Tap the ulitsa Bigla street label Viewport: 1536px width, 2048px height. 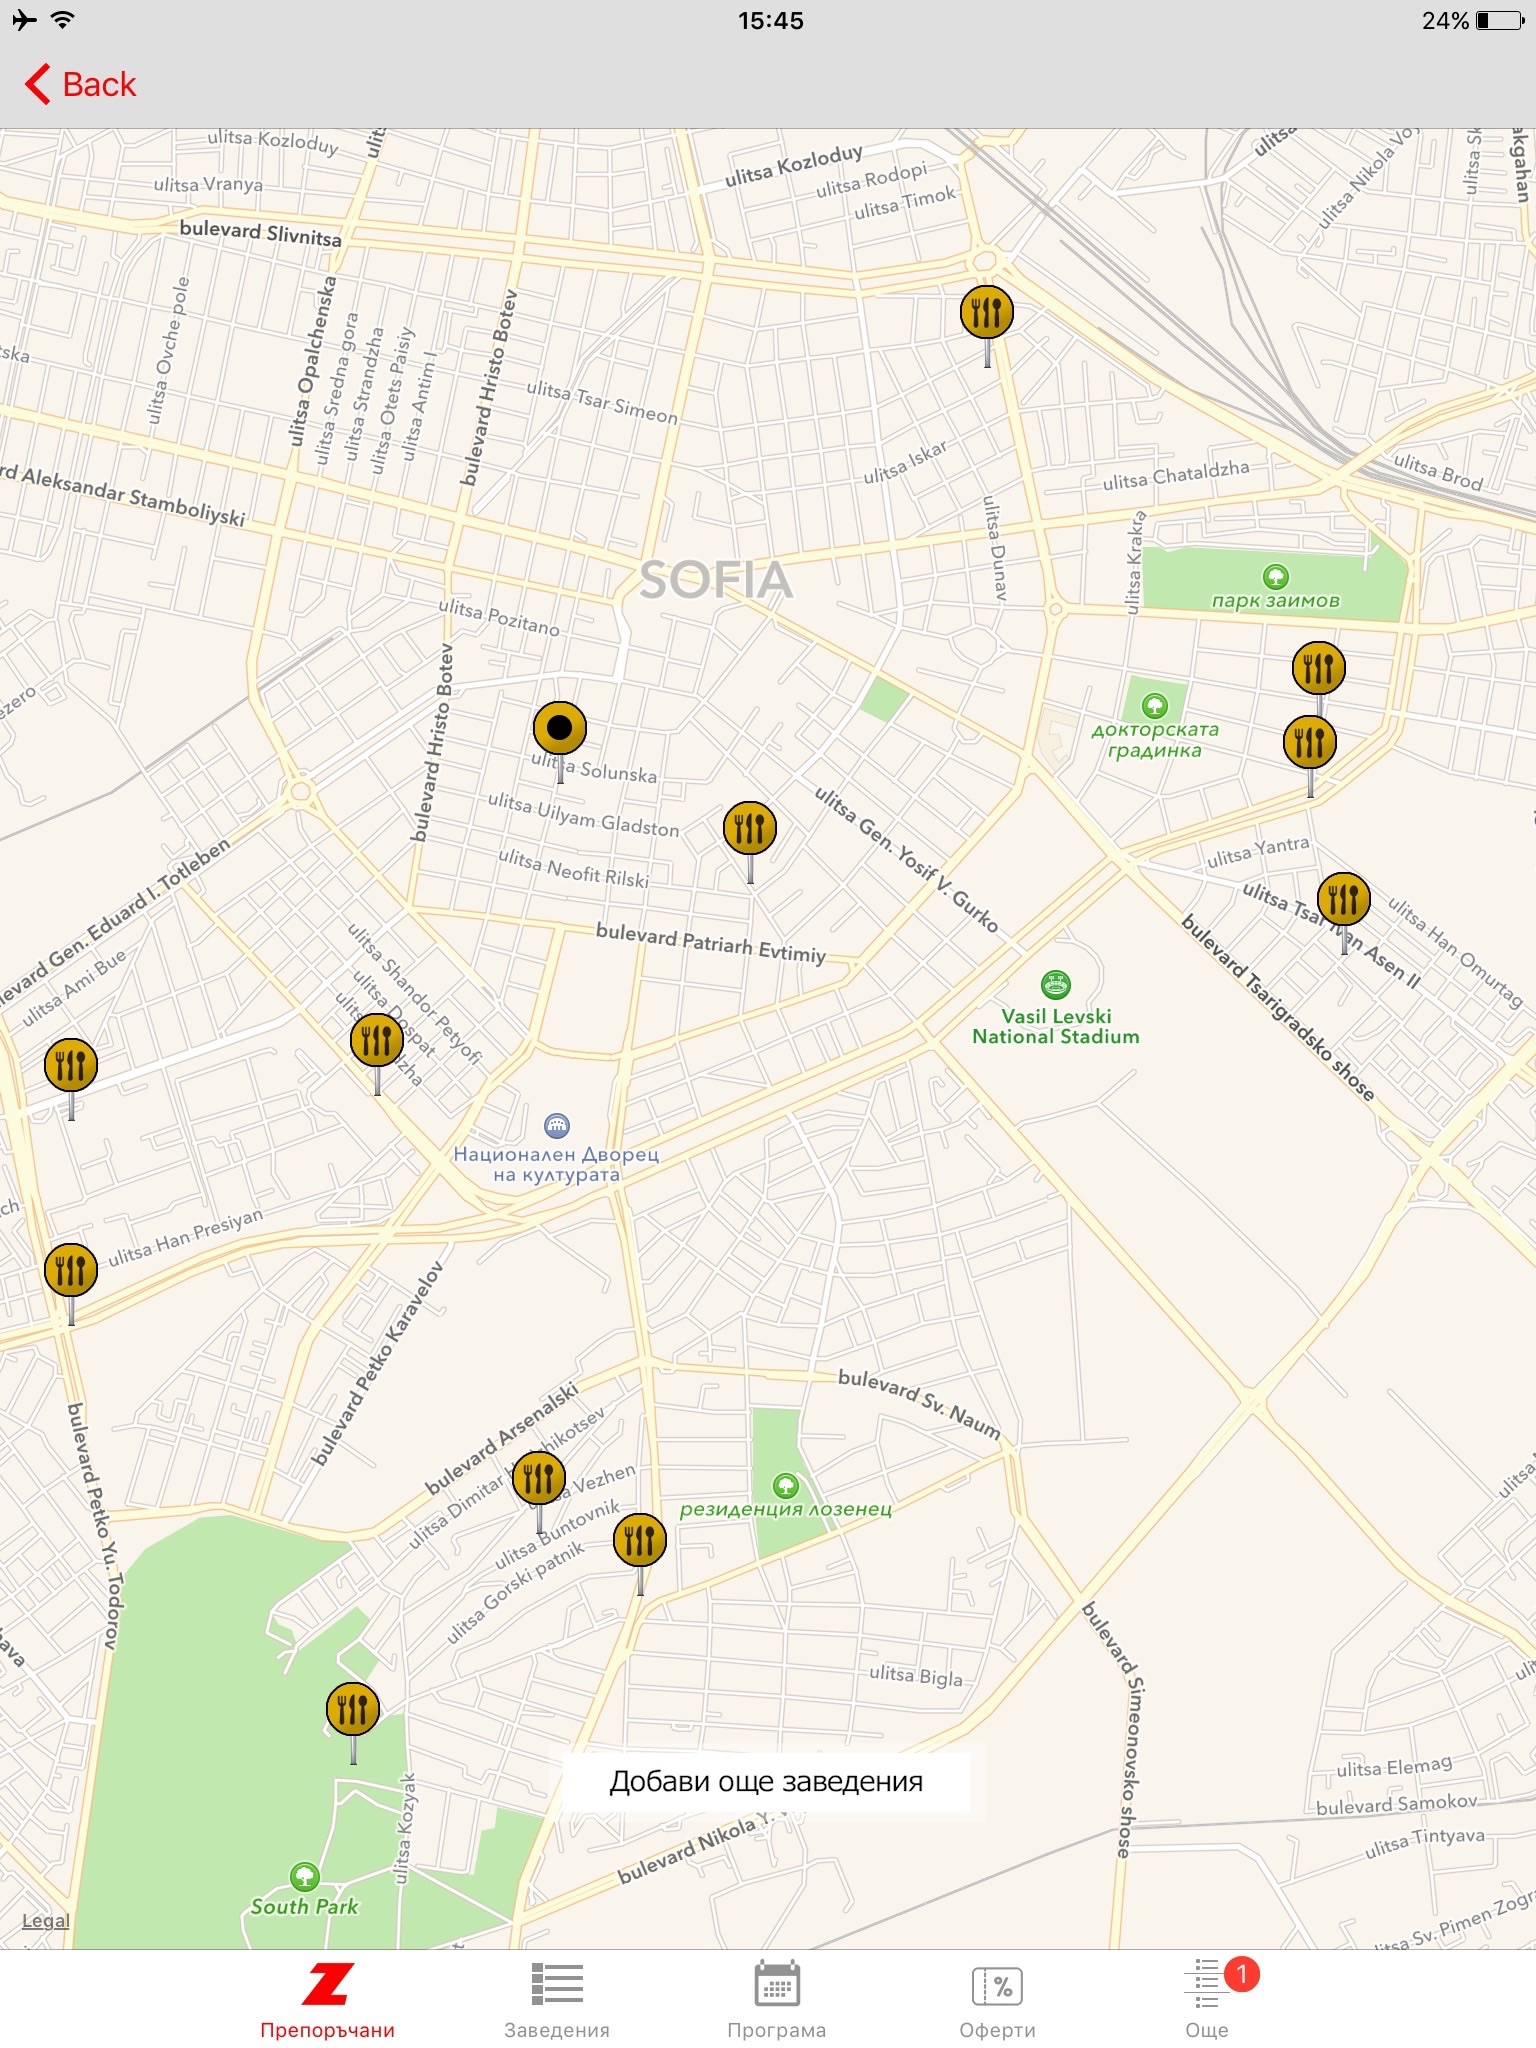click(916, 1675)
